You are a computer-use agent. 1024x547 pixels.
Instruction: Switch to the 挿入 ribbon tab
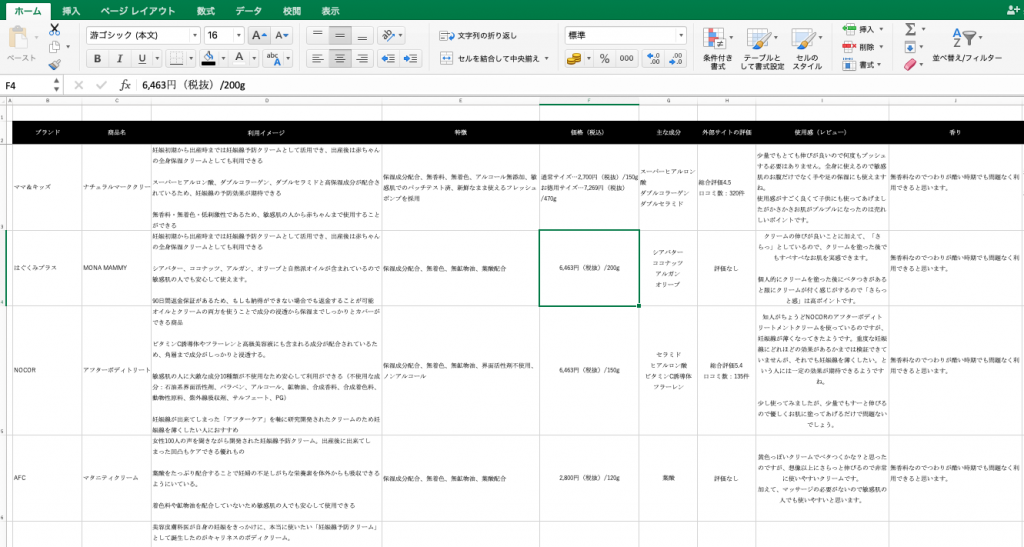click(x=71, y=11)
